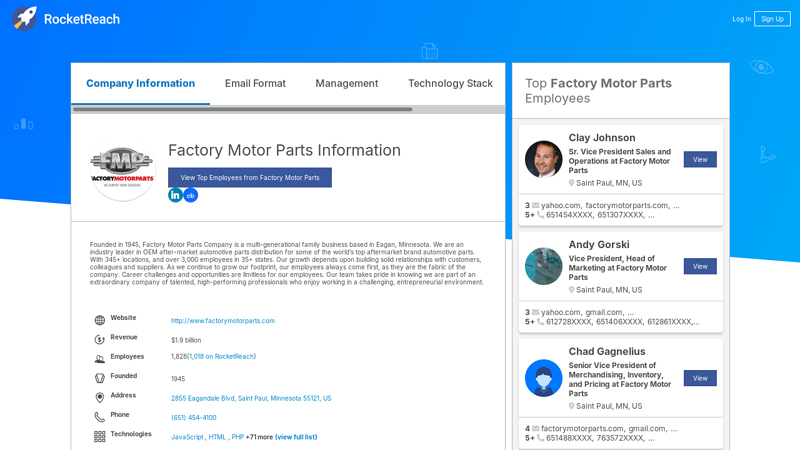Open the LinkedIn profile icon
800x450 pixels.
pyautogui.click(x=175, y=195)
